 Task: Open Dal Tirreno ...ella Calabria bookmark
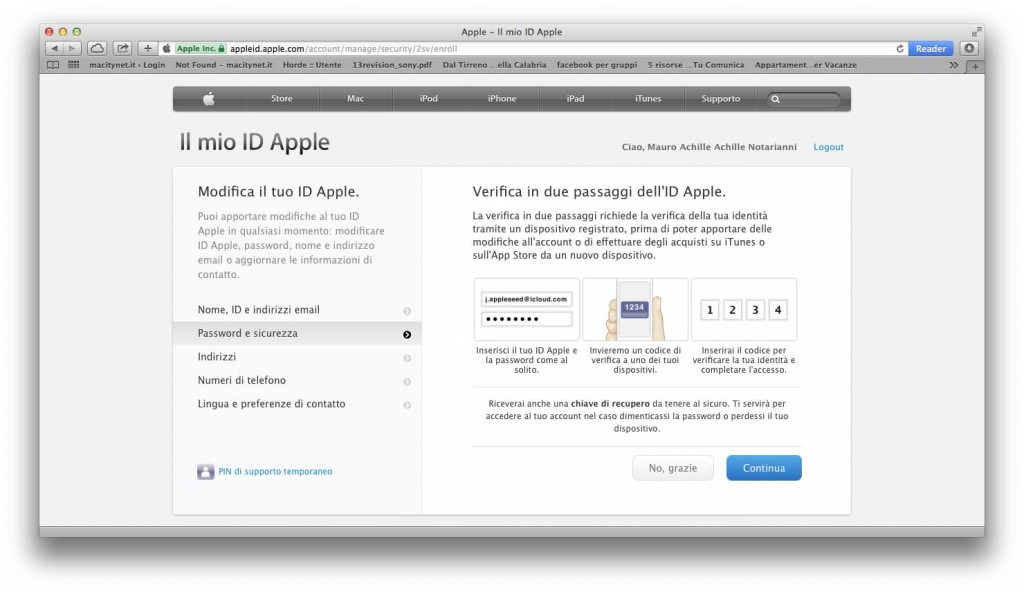pyautogui.click(x=494, y=65)
